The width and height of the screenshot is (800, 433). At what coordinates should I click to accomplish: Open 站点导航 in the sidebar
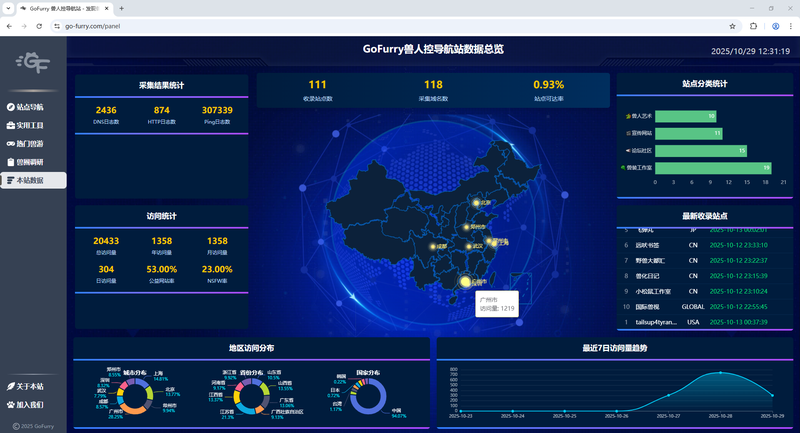click(30, 106)
